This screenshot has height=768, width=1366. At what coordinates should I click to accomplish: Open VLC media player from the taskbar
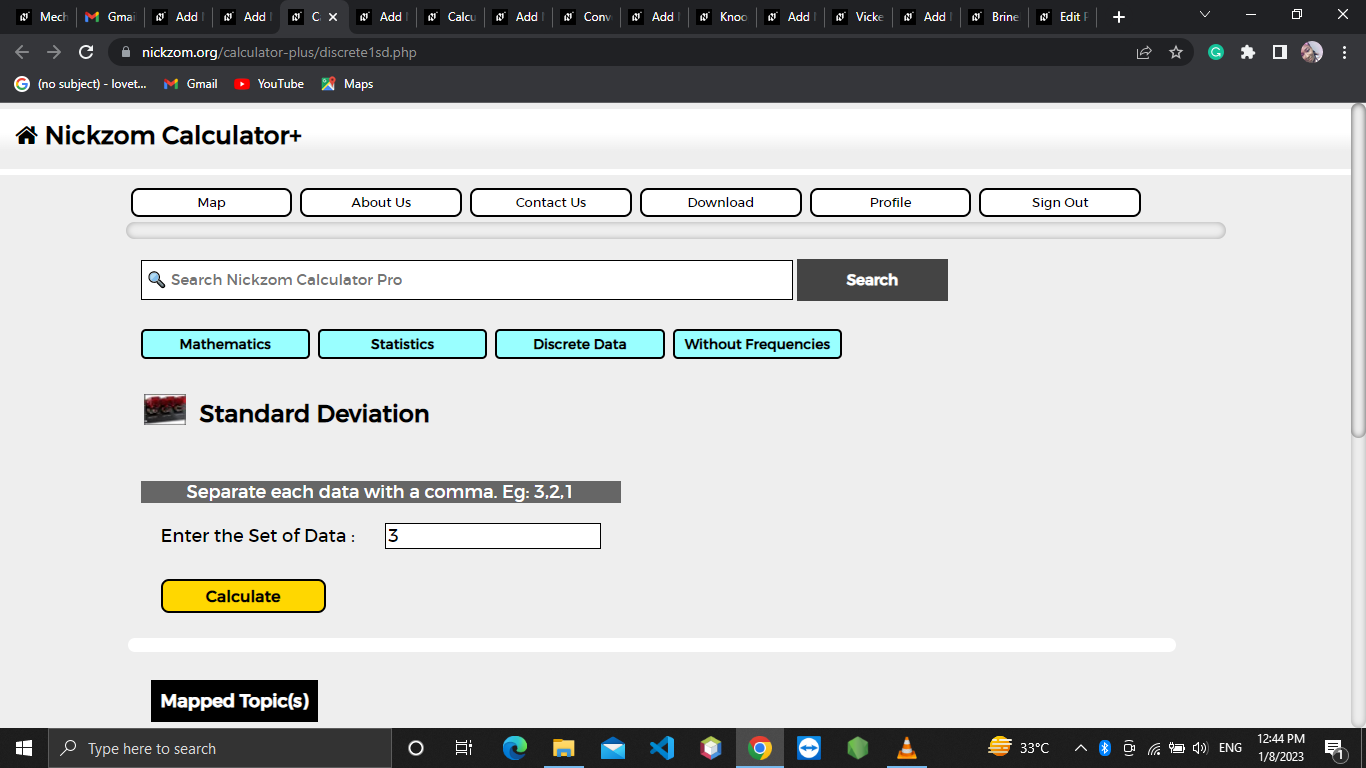pyautogui.click(x=906, y=748)
